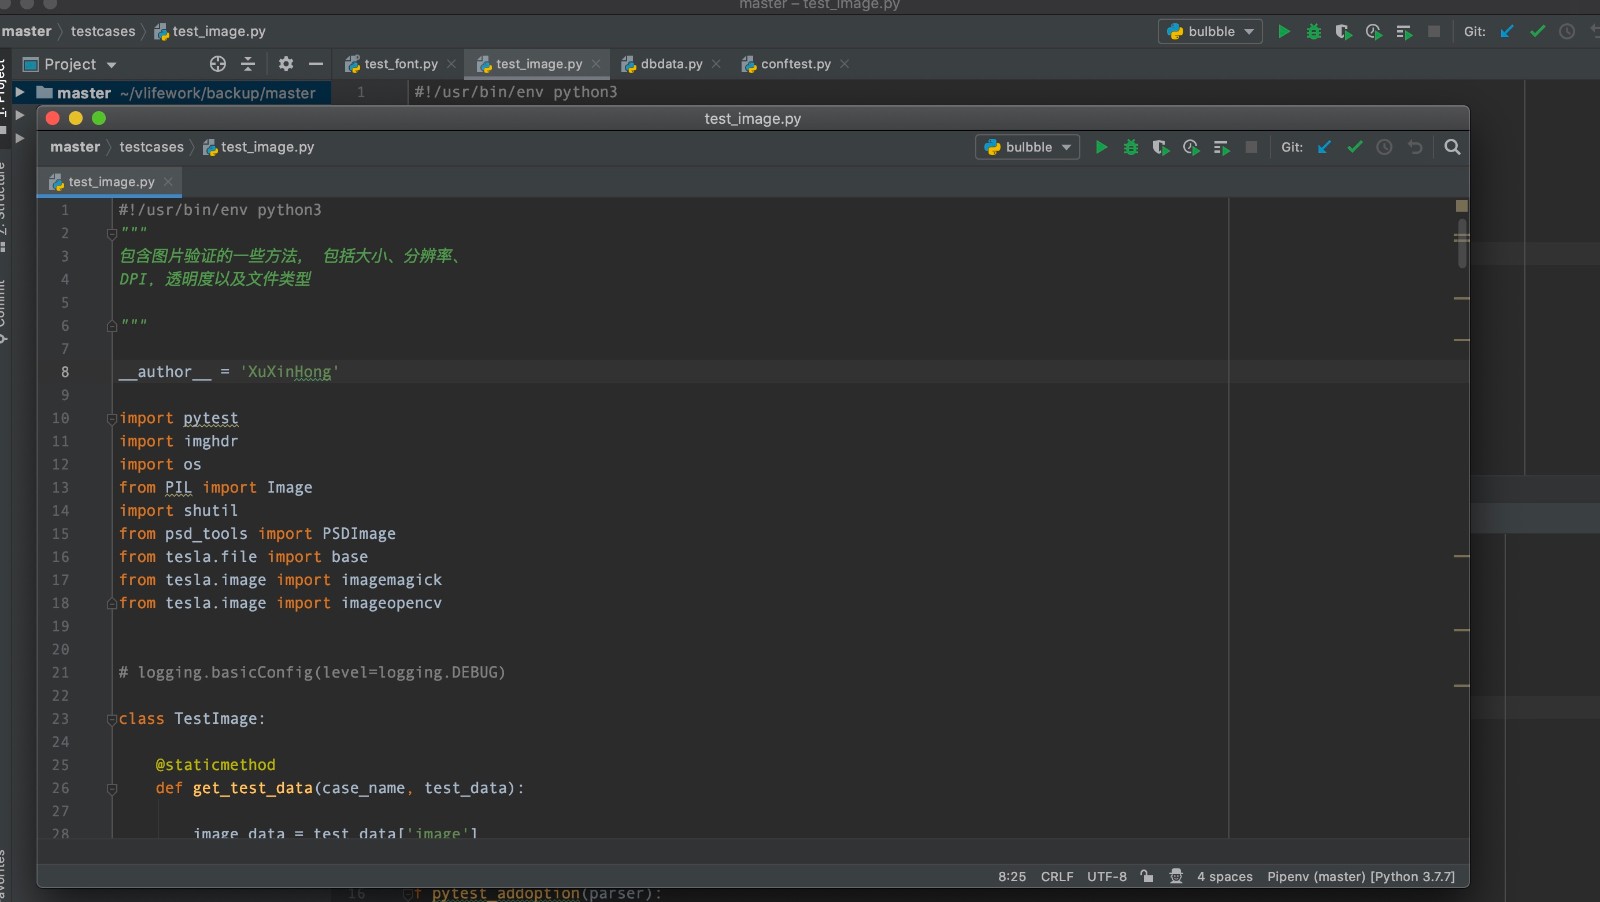1600x902 pixels.
Task: Click the rollback undo-arrow icon in test_image.py window
Action: (1415, 147)
